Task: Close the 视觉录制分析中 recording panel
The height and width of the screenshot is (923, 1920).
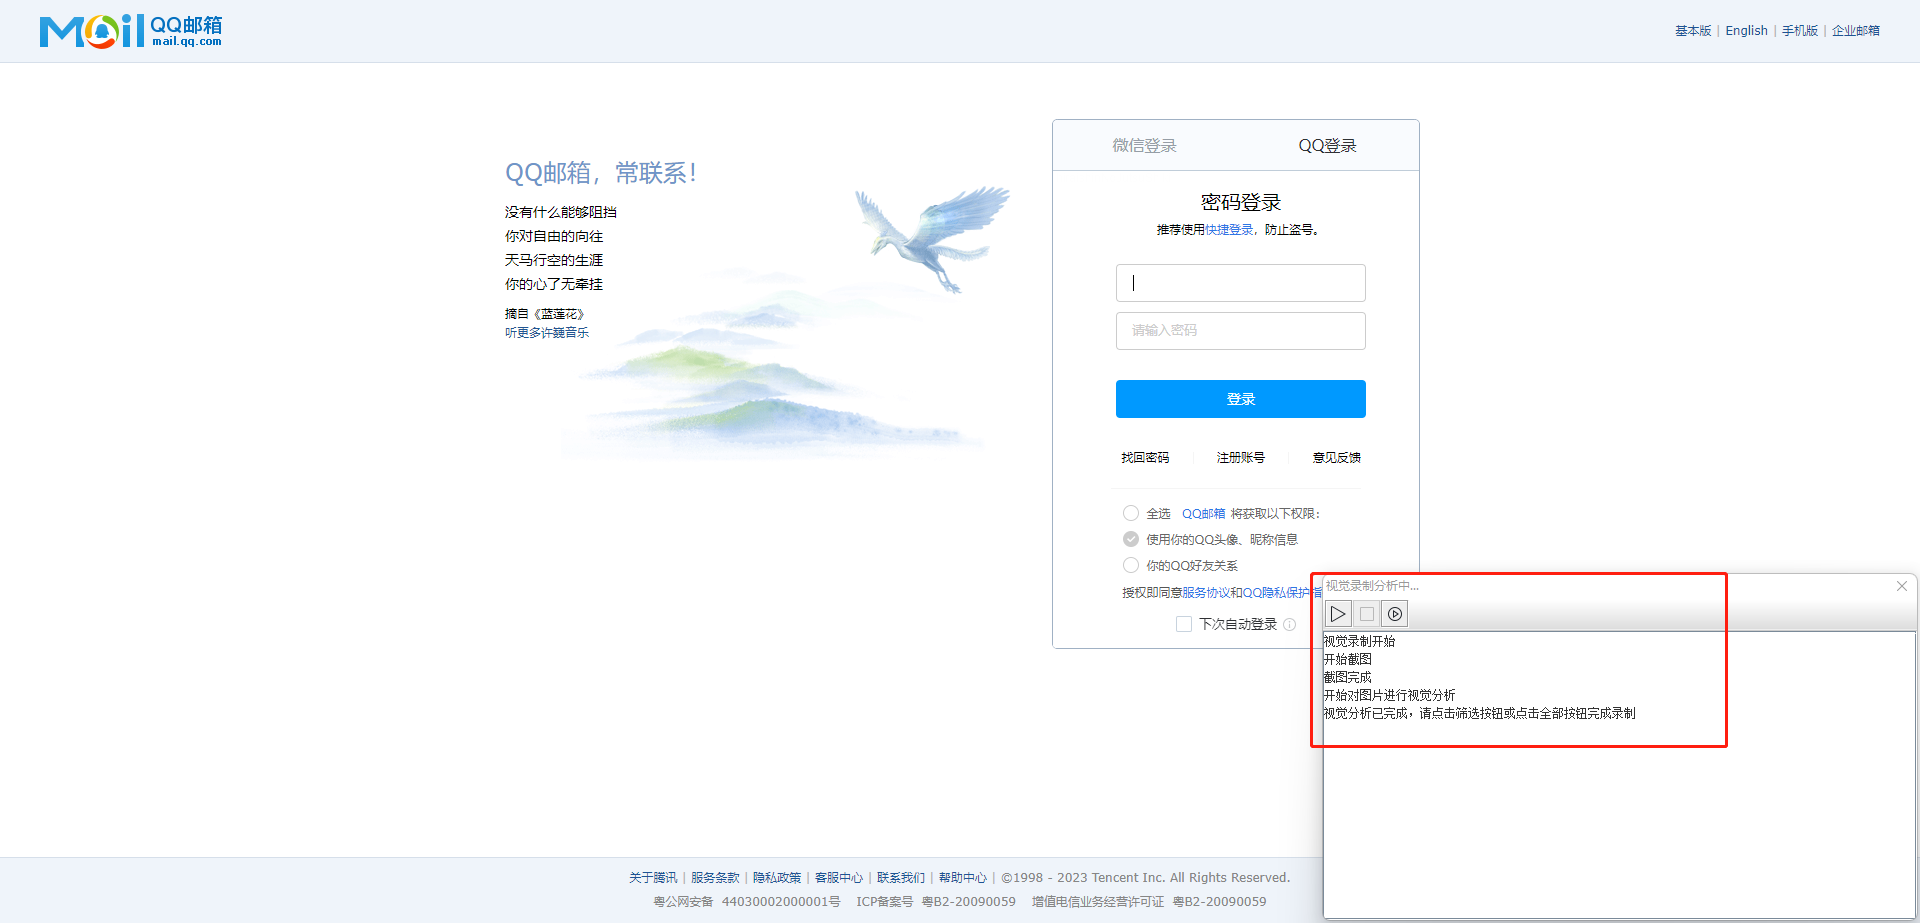Action: (x=1902, y=586)
